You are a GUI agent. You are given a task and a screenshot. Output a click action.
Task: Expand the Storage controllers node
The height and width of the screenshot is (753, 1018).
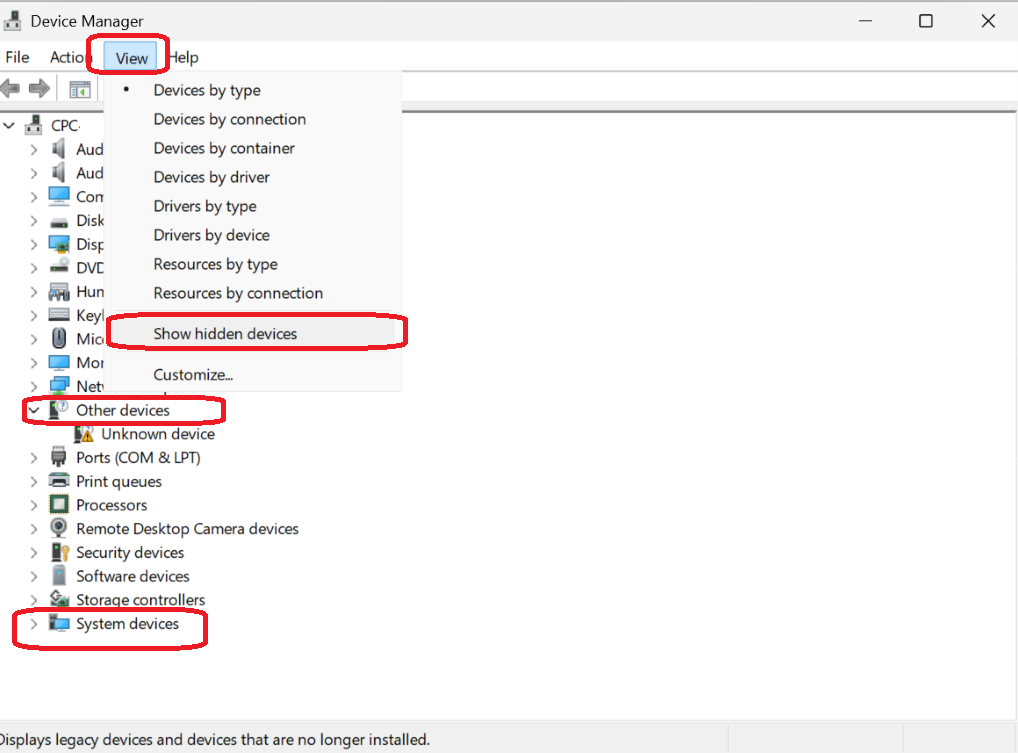pyautogui.click(x=34, y=600)
